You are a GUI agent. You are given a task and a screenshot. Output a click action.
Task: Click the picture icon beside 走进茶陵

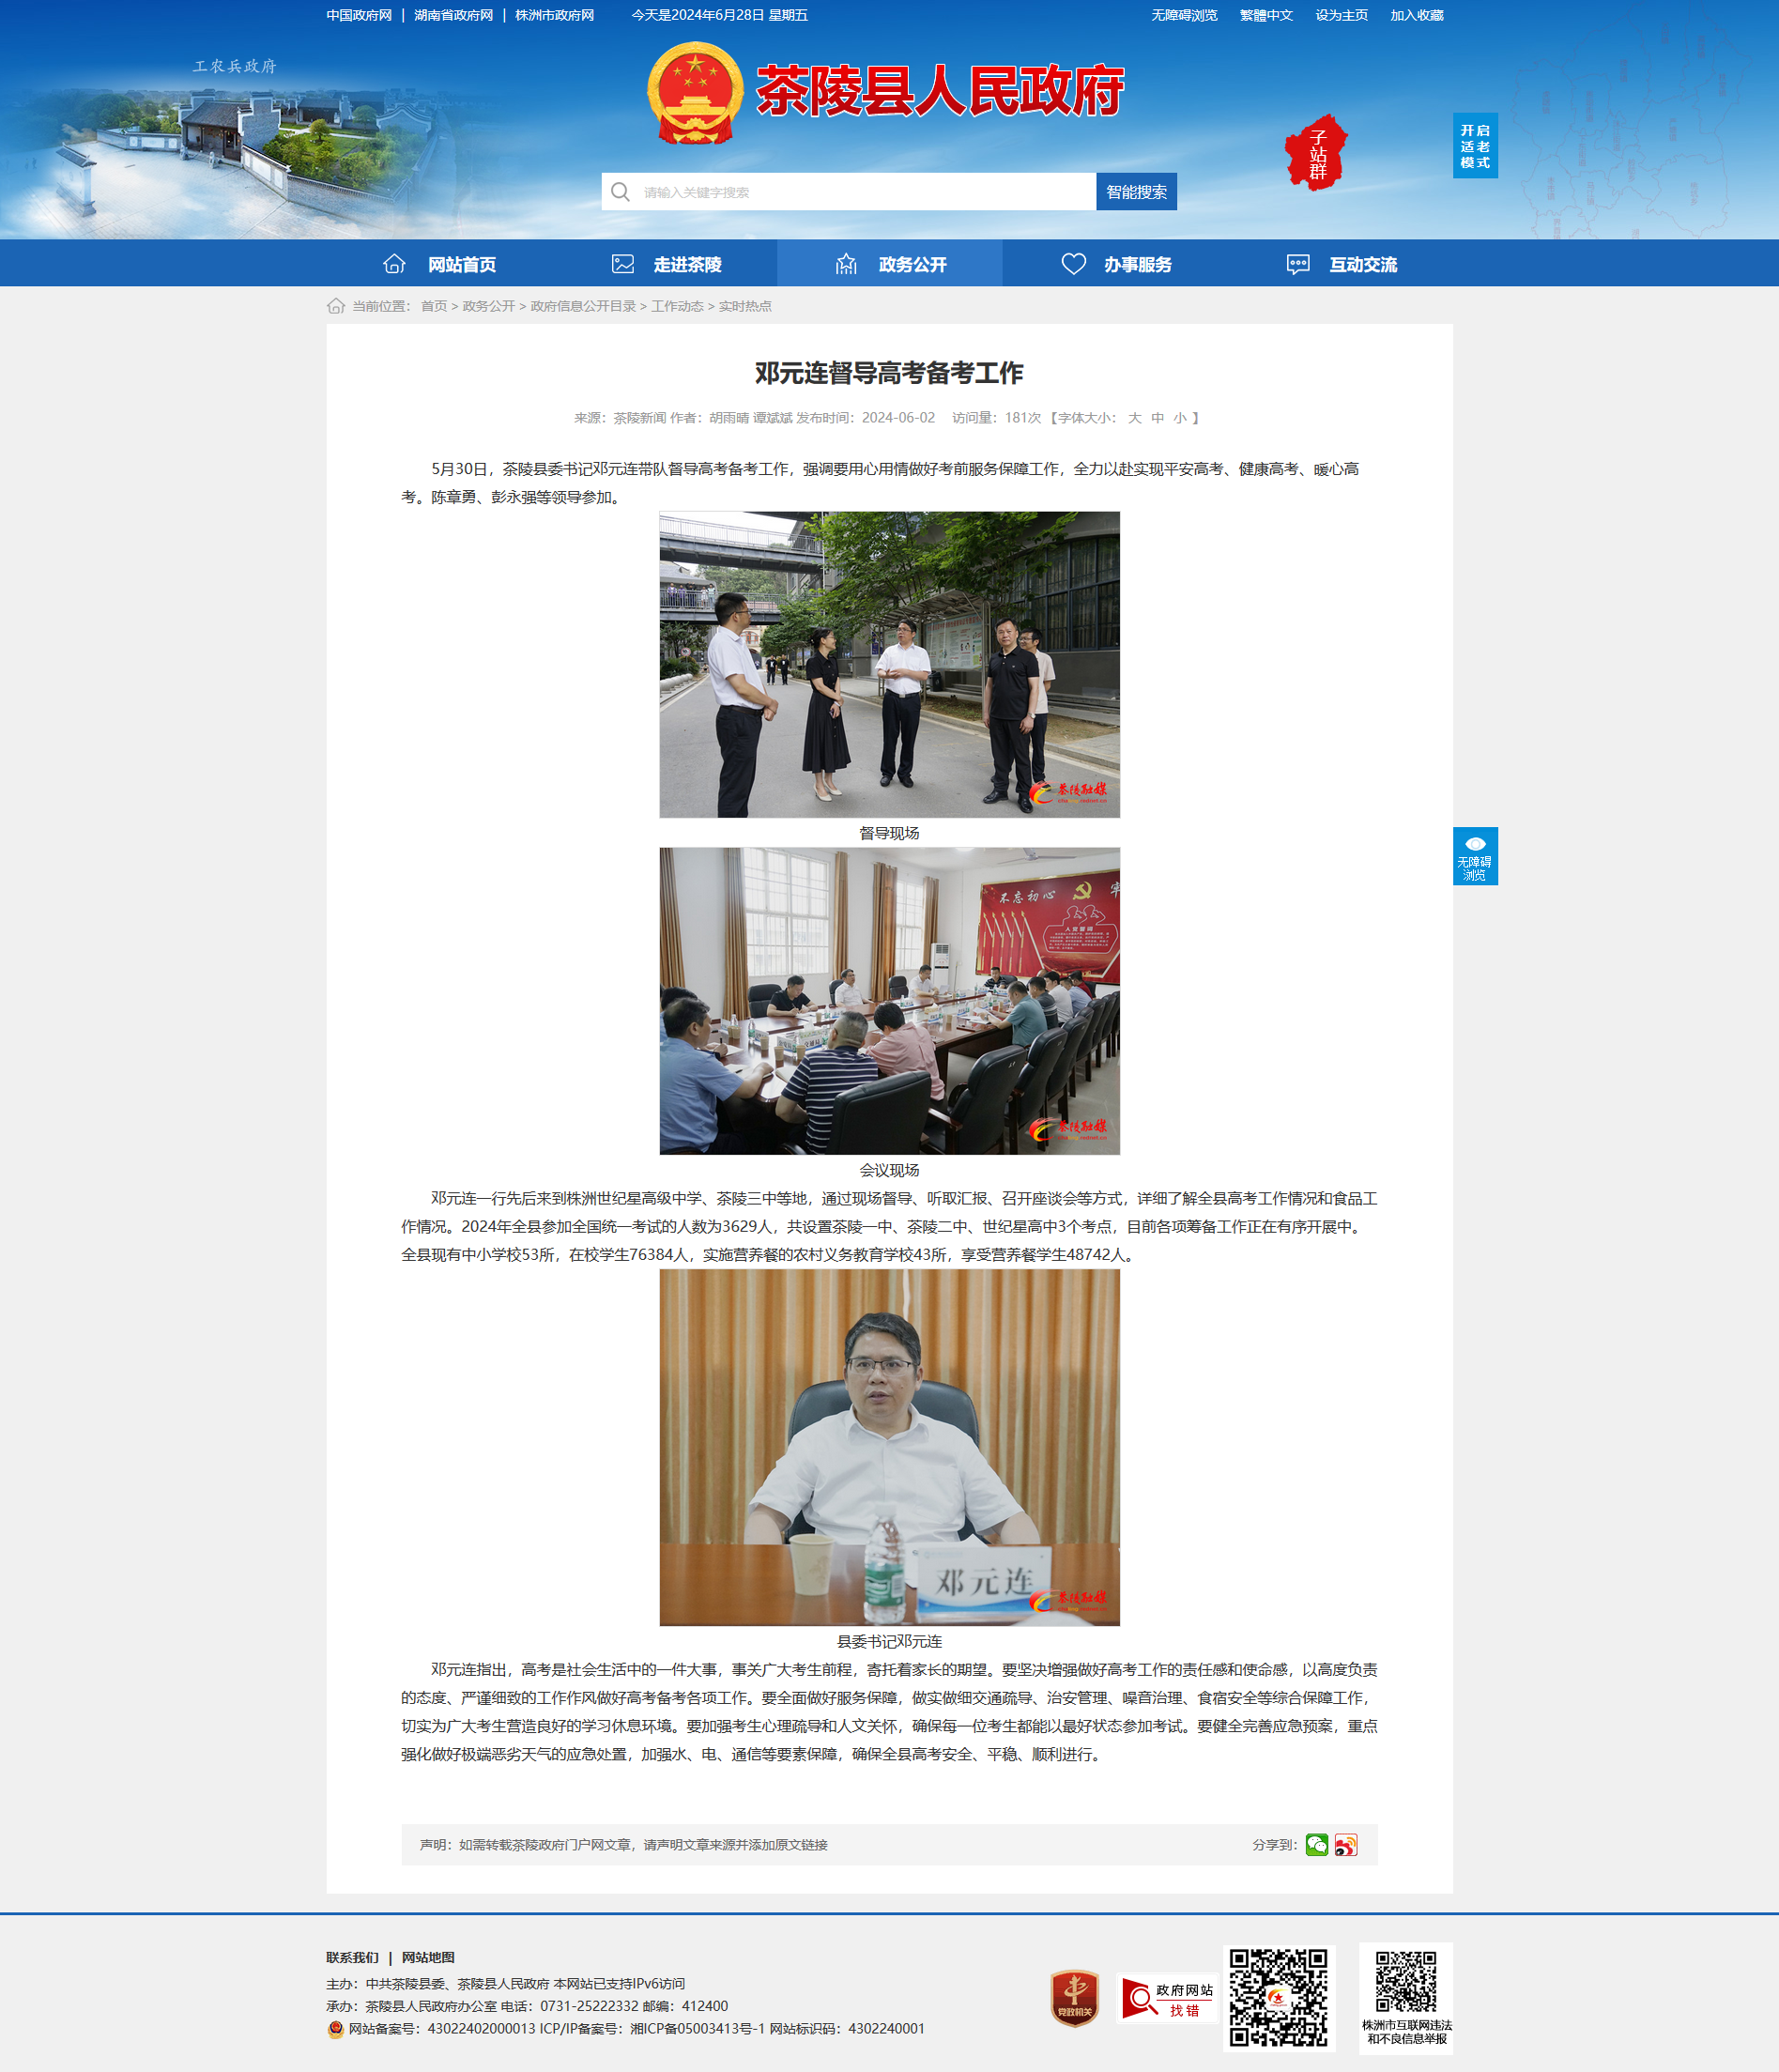click(623, 264)
